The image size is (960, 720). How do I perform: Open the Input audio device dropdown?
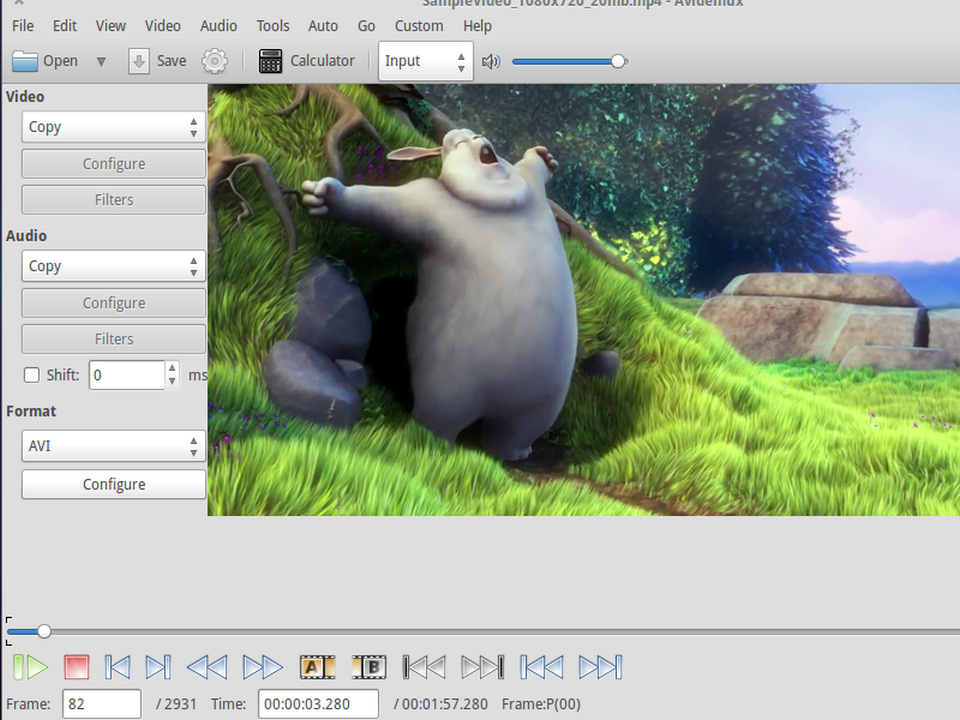(426, 61)
